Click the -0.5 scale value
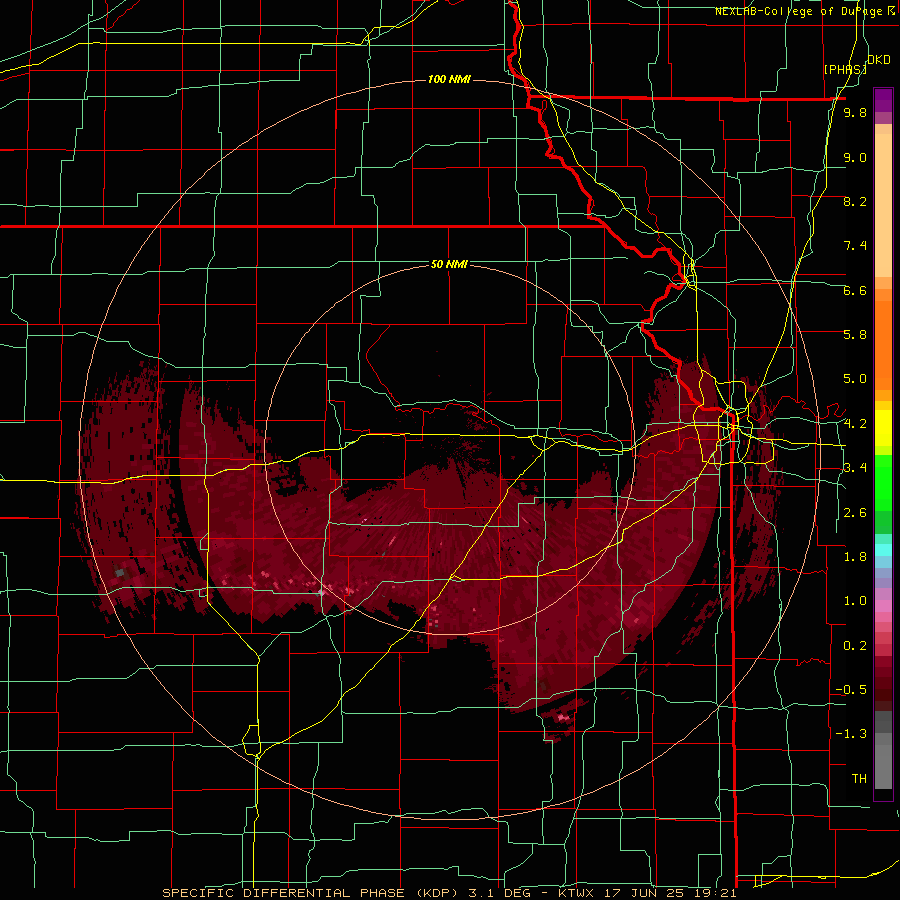The height and width of the screenshot is (900, 900). coord(851,690)
